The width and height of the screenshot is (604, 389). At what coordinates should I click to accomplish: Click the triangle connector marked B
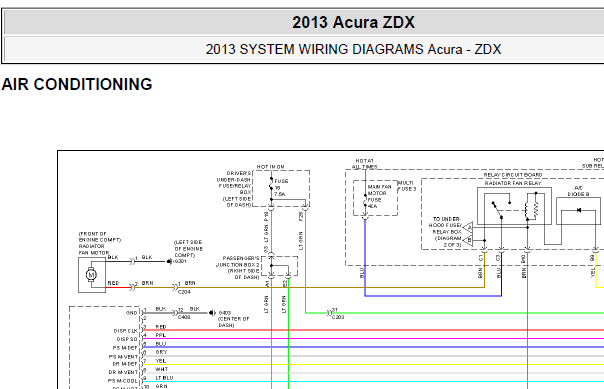tap(468, 241)
